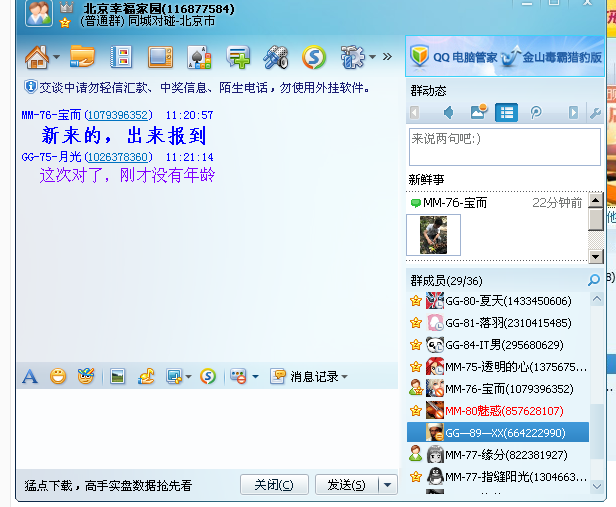
Task: Select member GG-80-夏天(1433450606)
Action: tap(498, 301)
